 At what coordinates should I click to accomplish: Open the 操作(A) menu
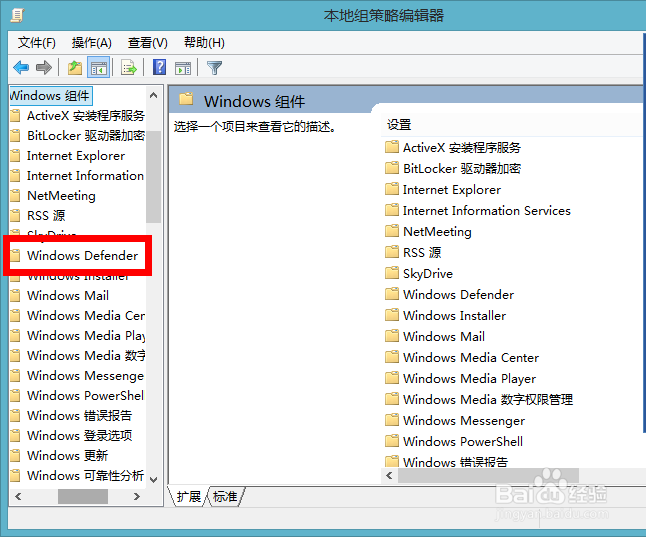point(91,42)
